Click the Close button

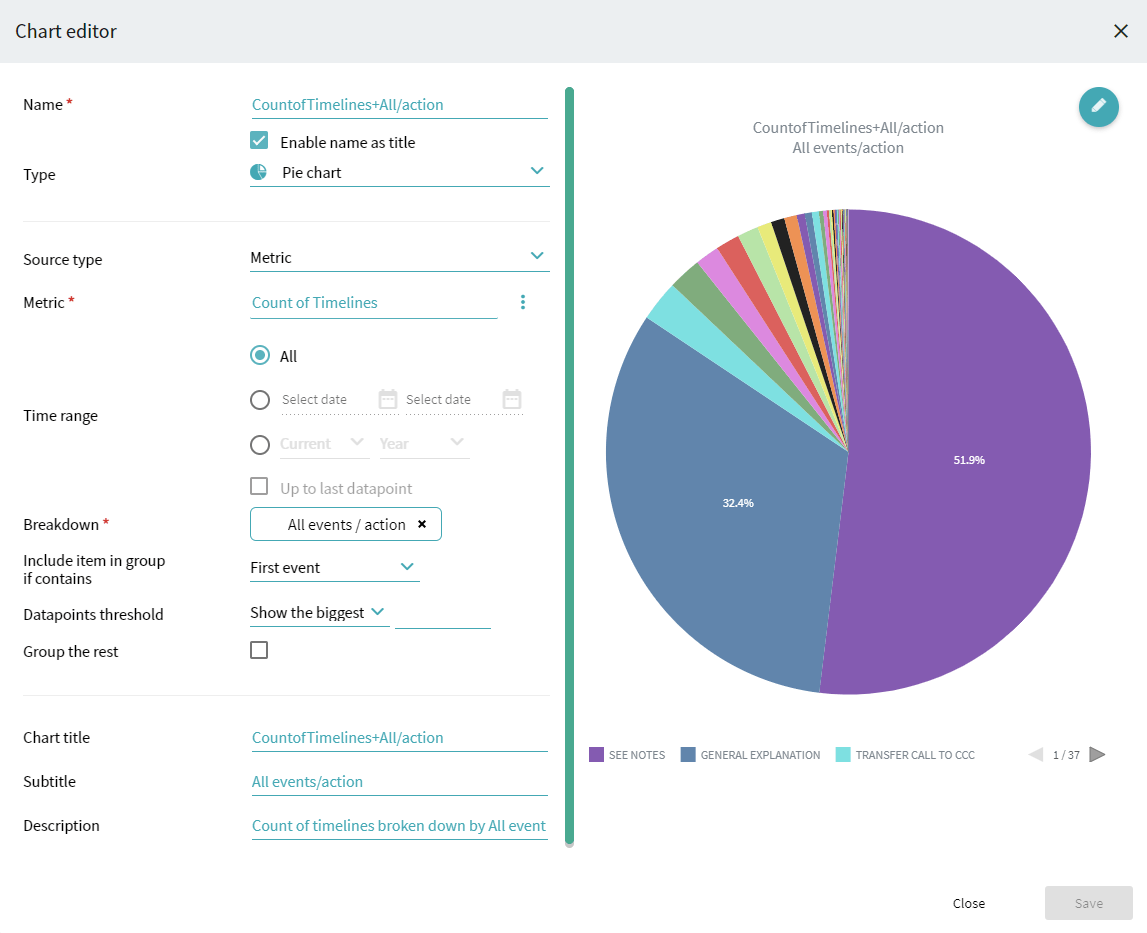pos(969,903)
